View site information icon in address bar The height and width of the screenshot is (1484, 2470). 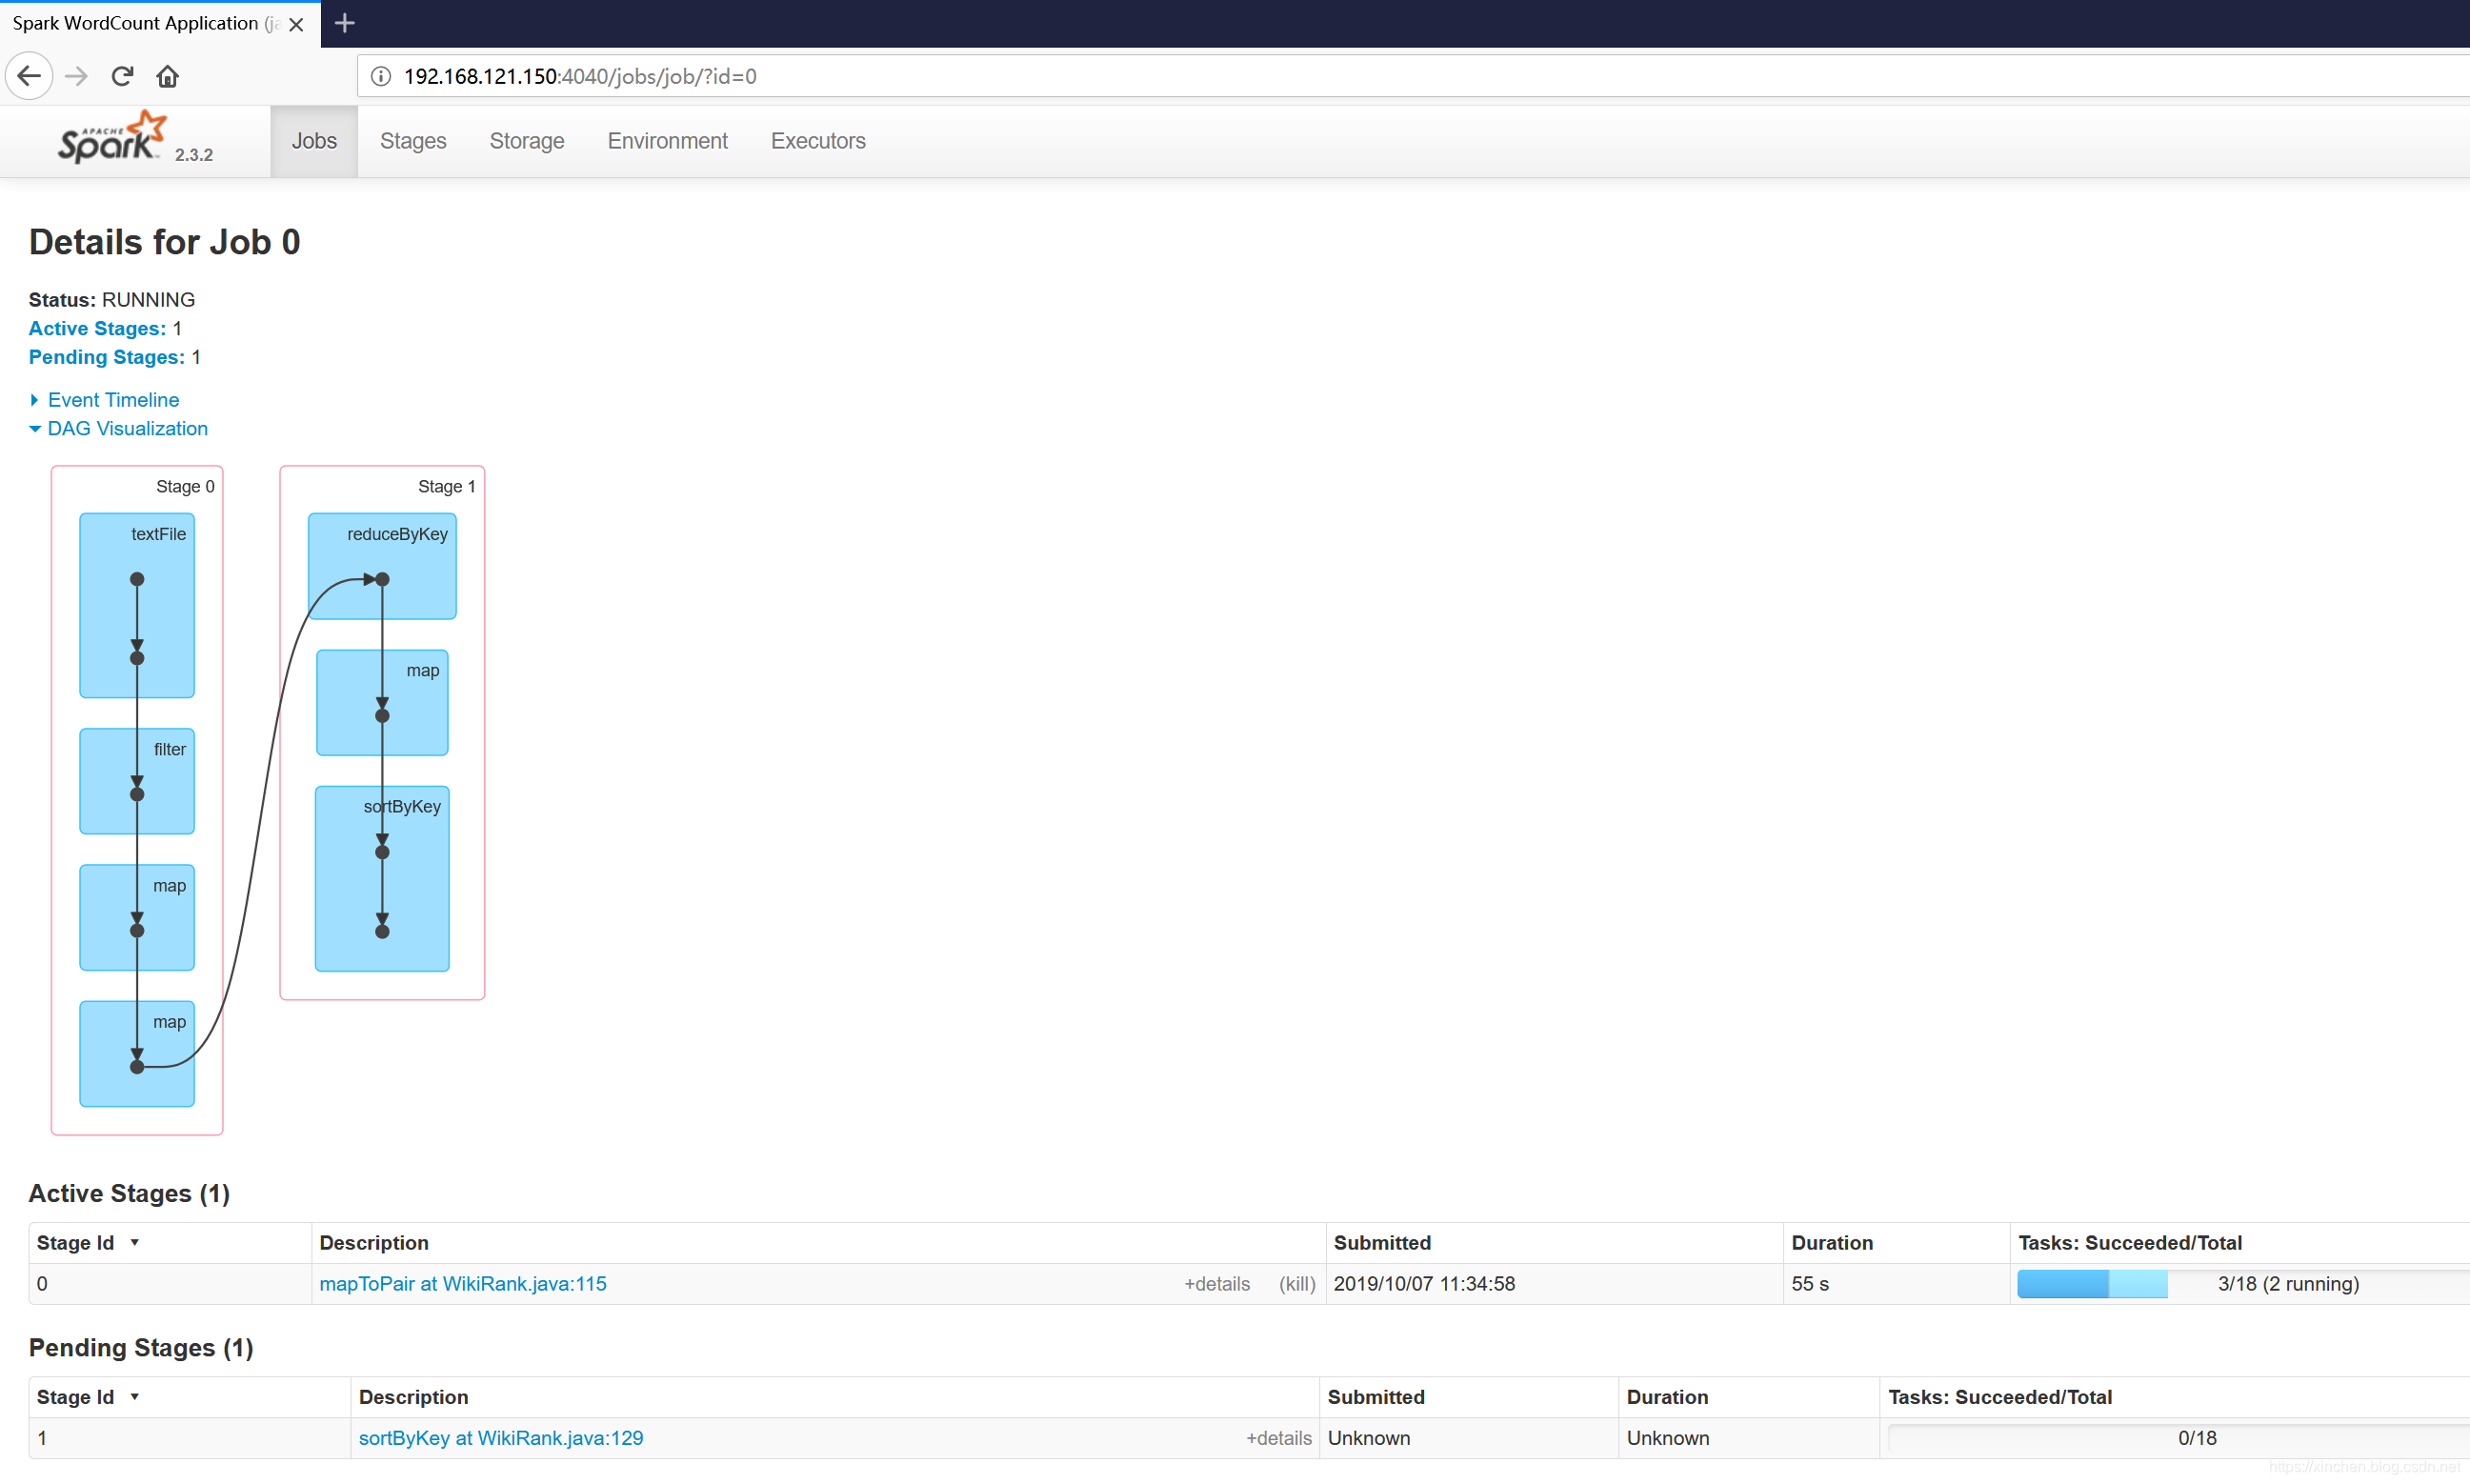coord(381,76)
